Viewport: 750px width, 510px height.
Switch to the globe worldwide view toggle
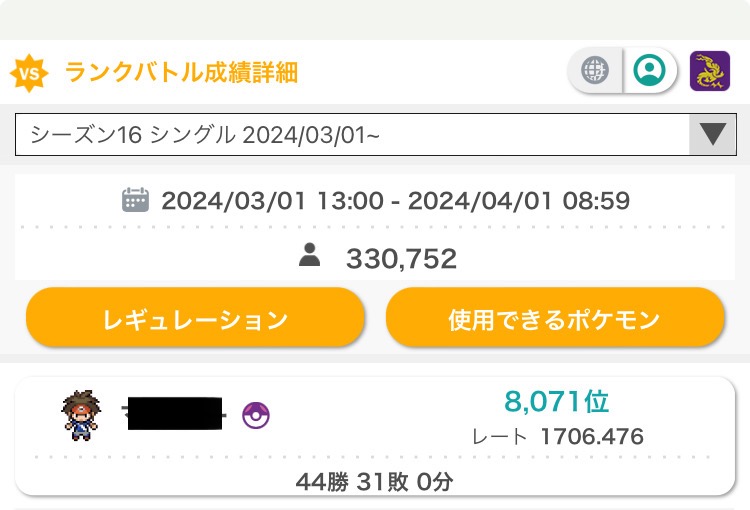[596, 72]
